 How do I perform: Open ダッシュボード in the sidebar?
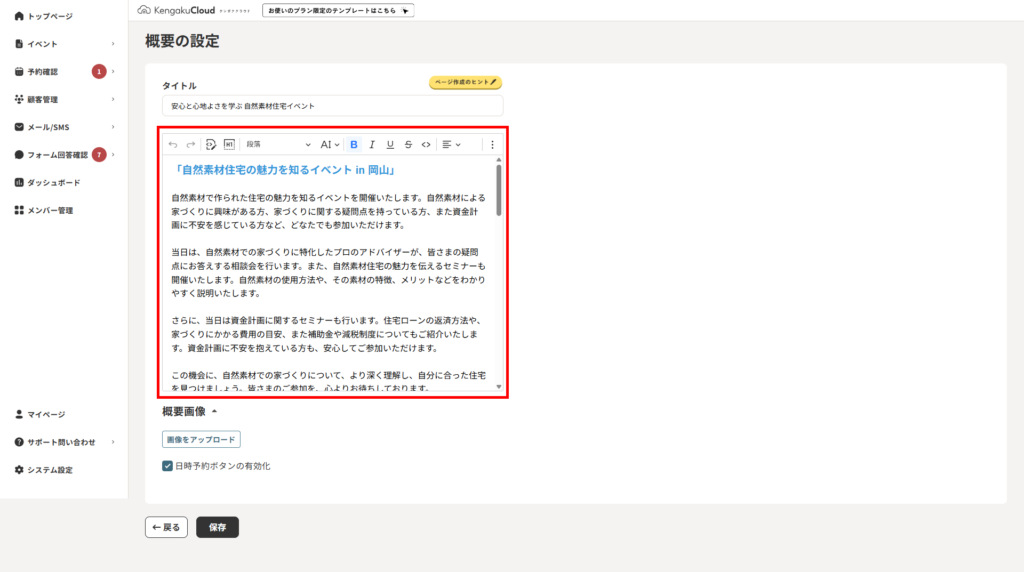(53, 183)
